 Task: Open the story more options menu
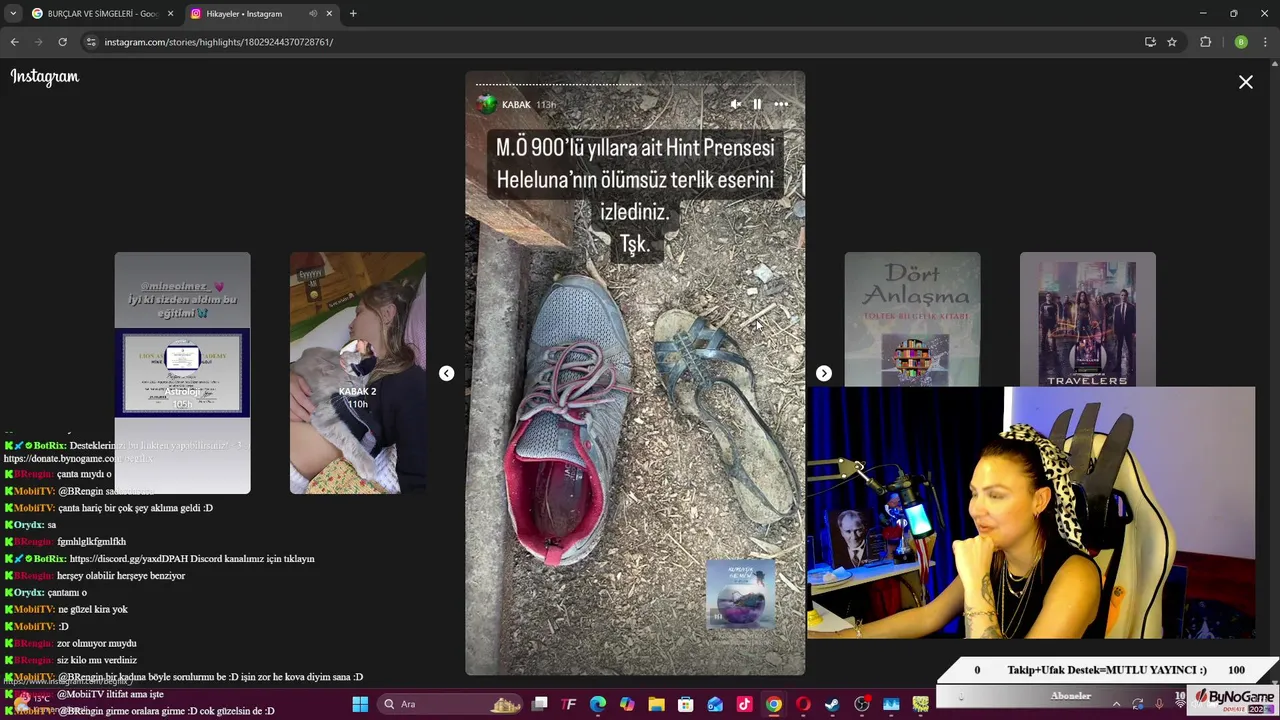[x=781, y=104]
